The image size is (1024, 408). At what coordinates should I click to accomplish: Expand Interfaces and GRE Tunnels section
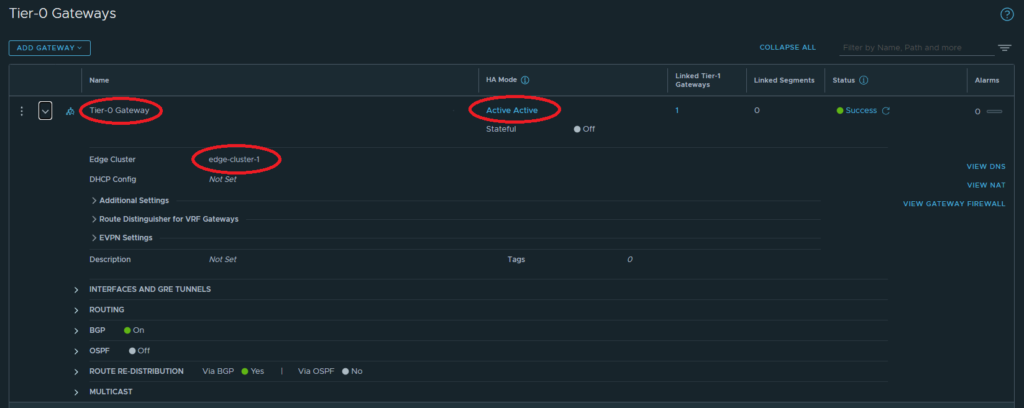[x=77, y=290]
